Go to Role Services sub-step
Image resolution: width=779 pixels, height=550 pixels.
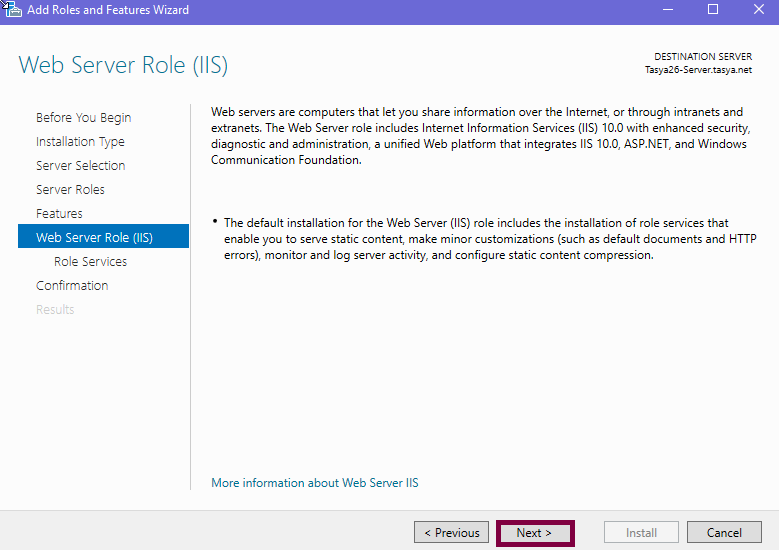tap(90, 261)
